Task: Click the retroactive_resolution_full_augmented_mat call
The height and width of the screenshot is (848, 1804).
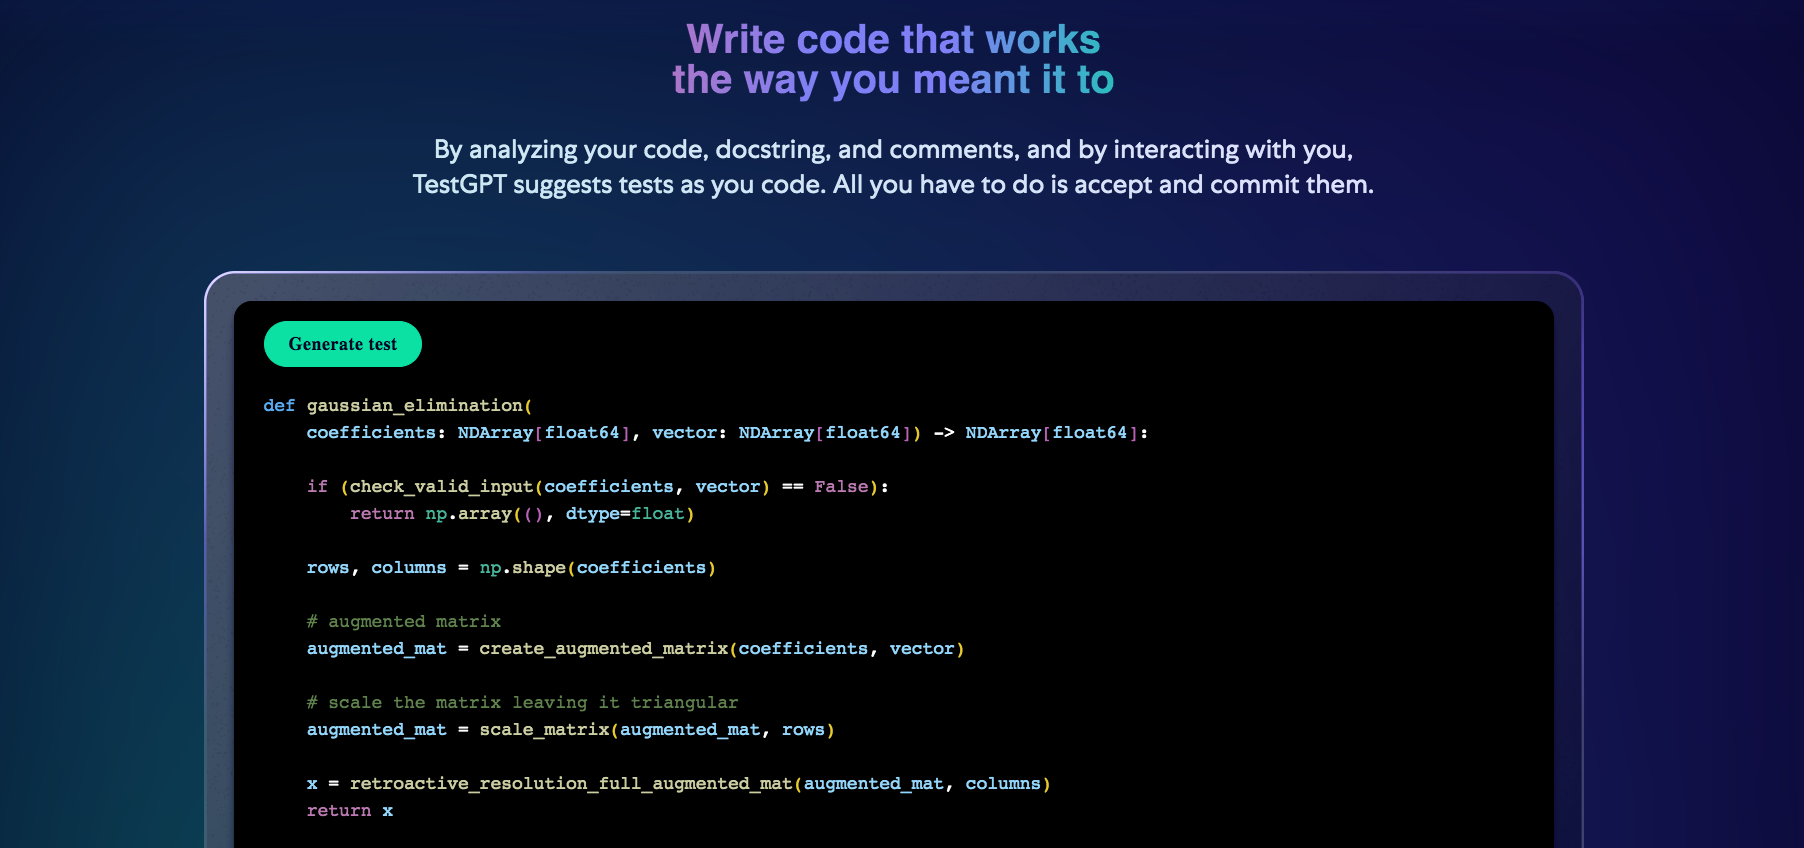Action: coord(570,783)
